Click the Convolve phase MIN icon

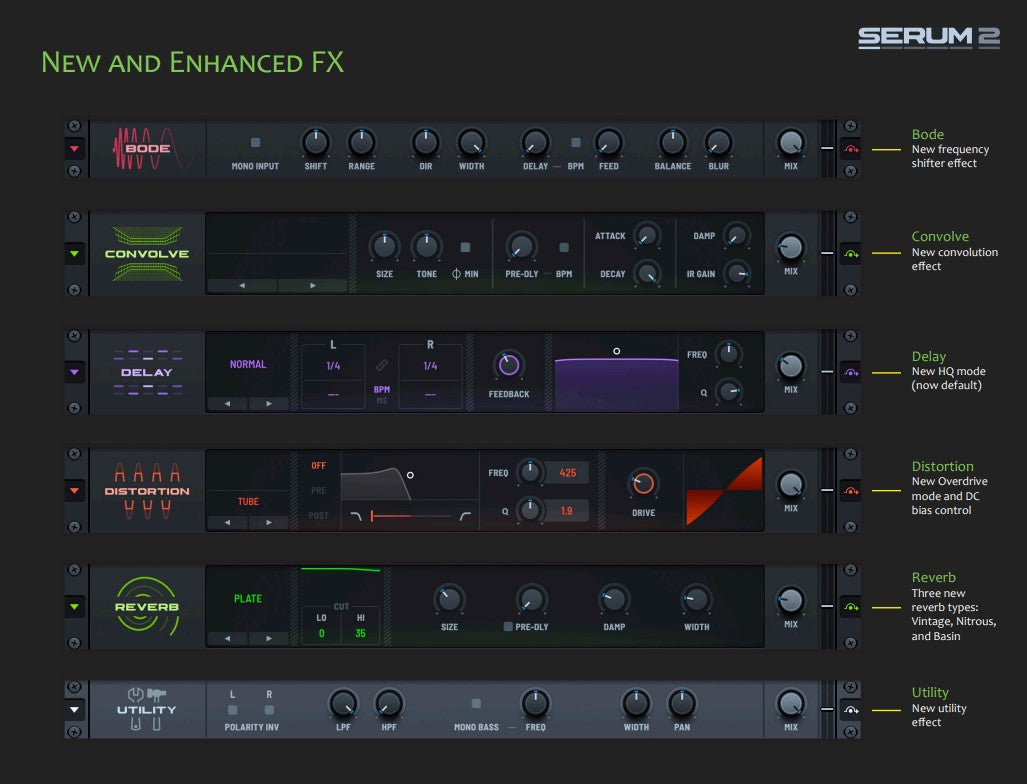(x=457, y=274)
